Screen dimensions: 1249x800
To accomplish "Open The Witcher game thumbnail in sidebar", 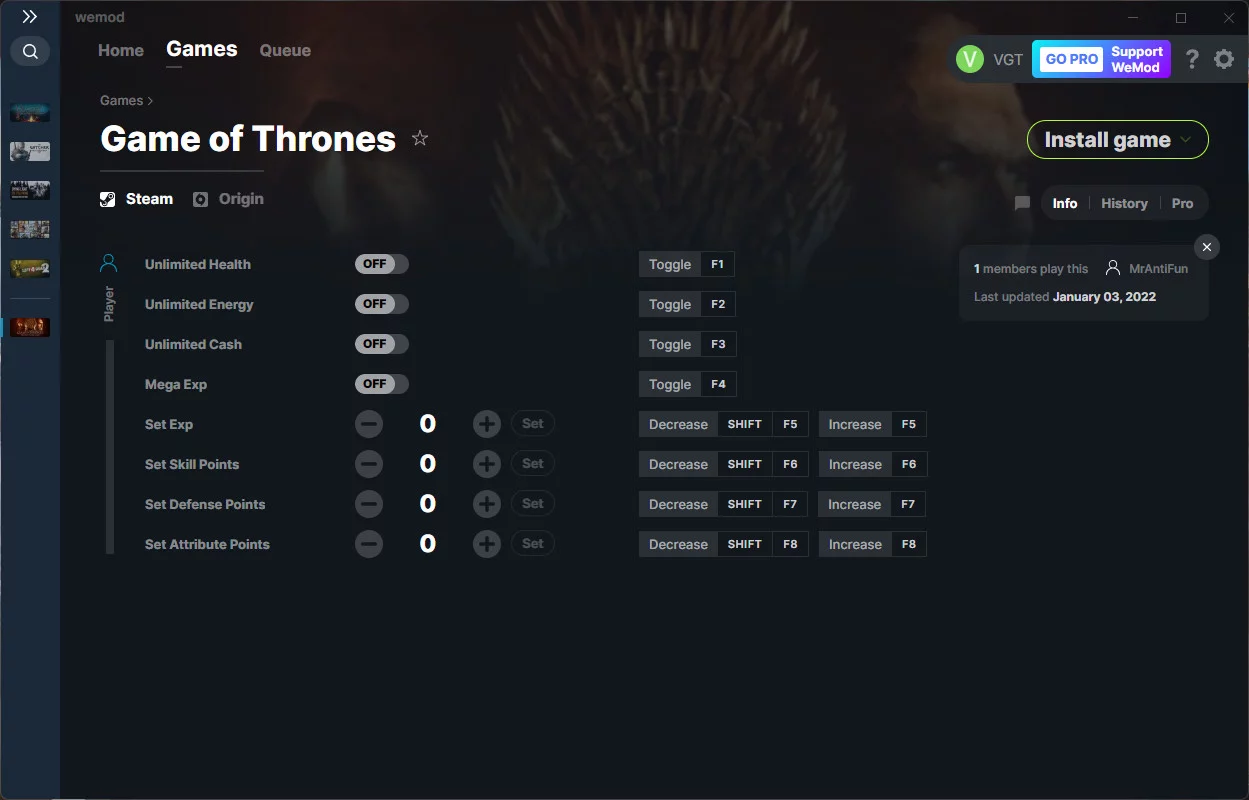I will pyautogui.click(x=30, y=152).
